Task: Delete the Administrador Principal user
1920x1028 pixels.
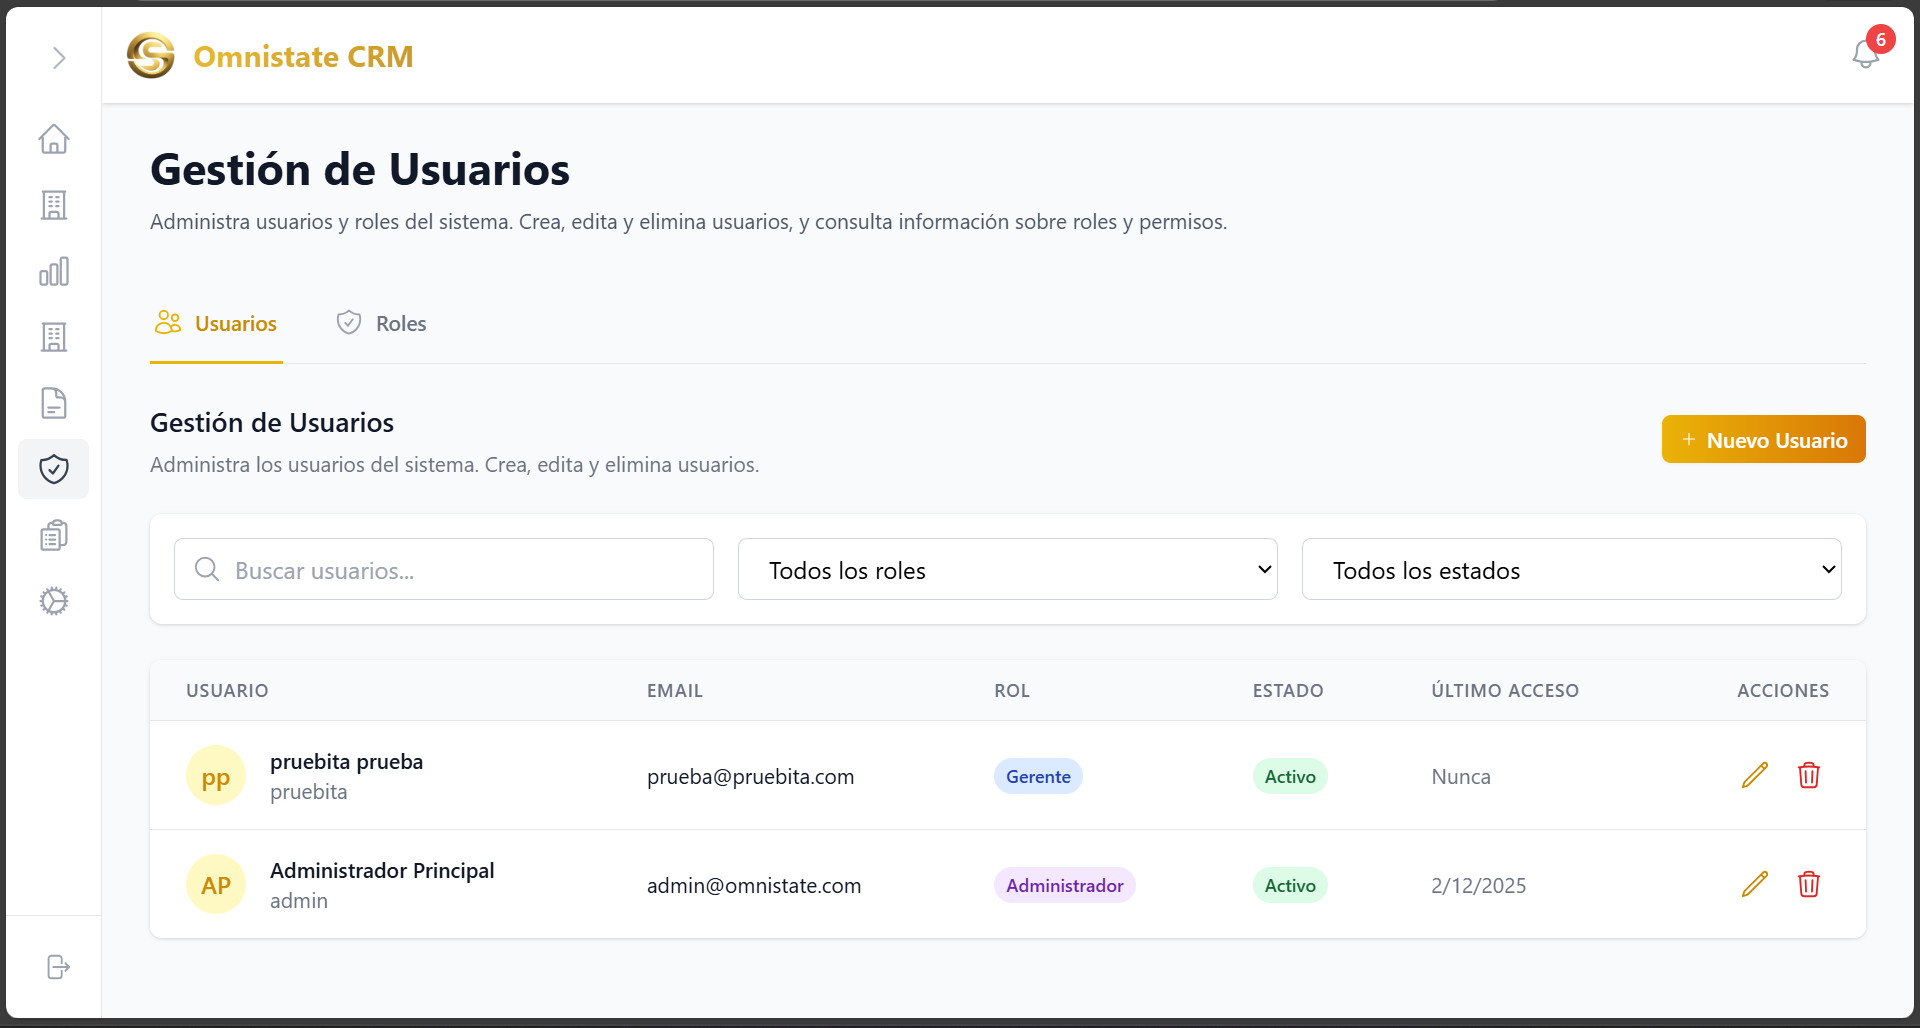Action: (x=1810, y=884)
